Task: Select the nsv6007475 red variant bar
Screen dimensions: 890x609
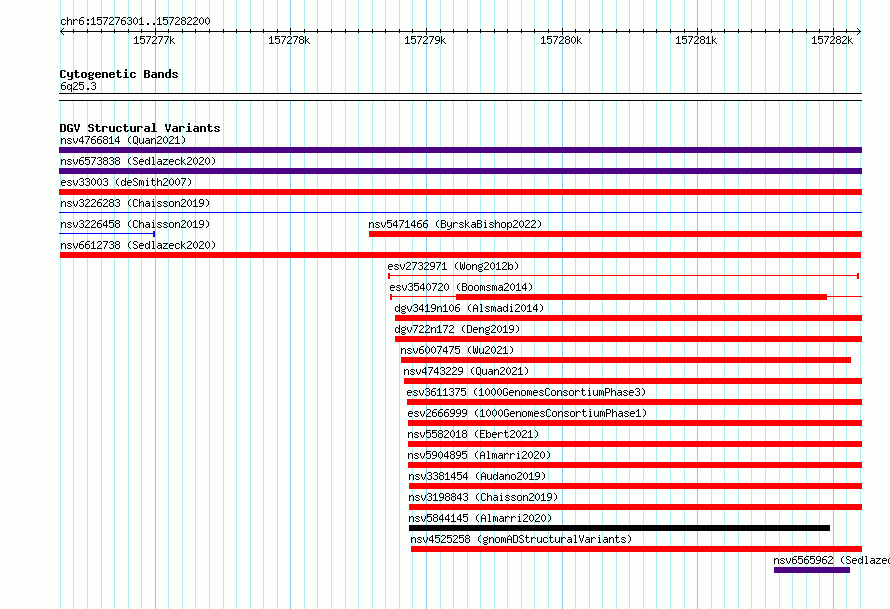Action: pos(625,360)
